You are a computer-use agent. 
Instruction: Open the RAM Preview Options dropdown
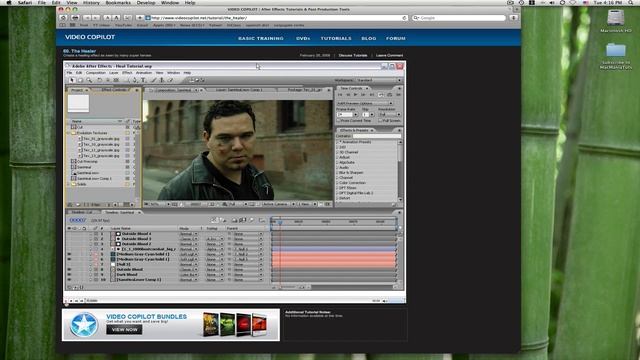point(364,104)
